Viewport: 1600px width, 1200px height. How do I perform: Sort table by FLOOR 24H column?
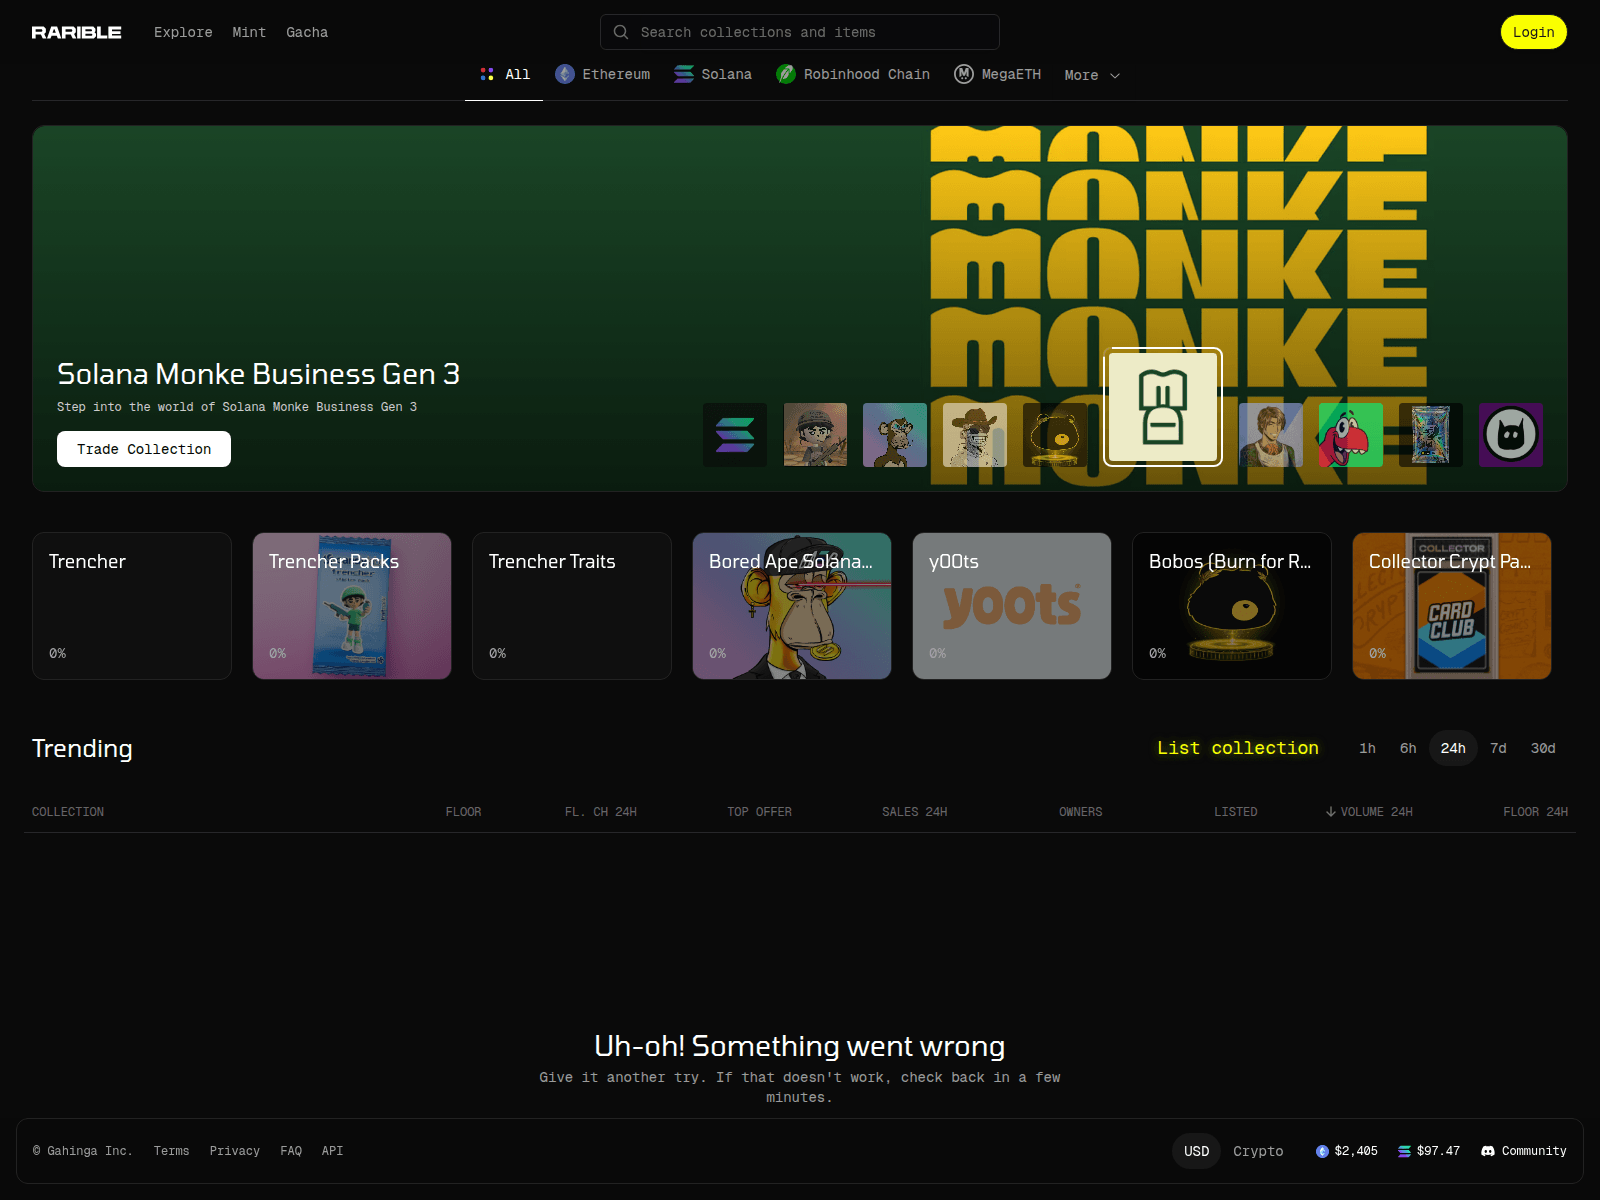point(1535,812)
